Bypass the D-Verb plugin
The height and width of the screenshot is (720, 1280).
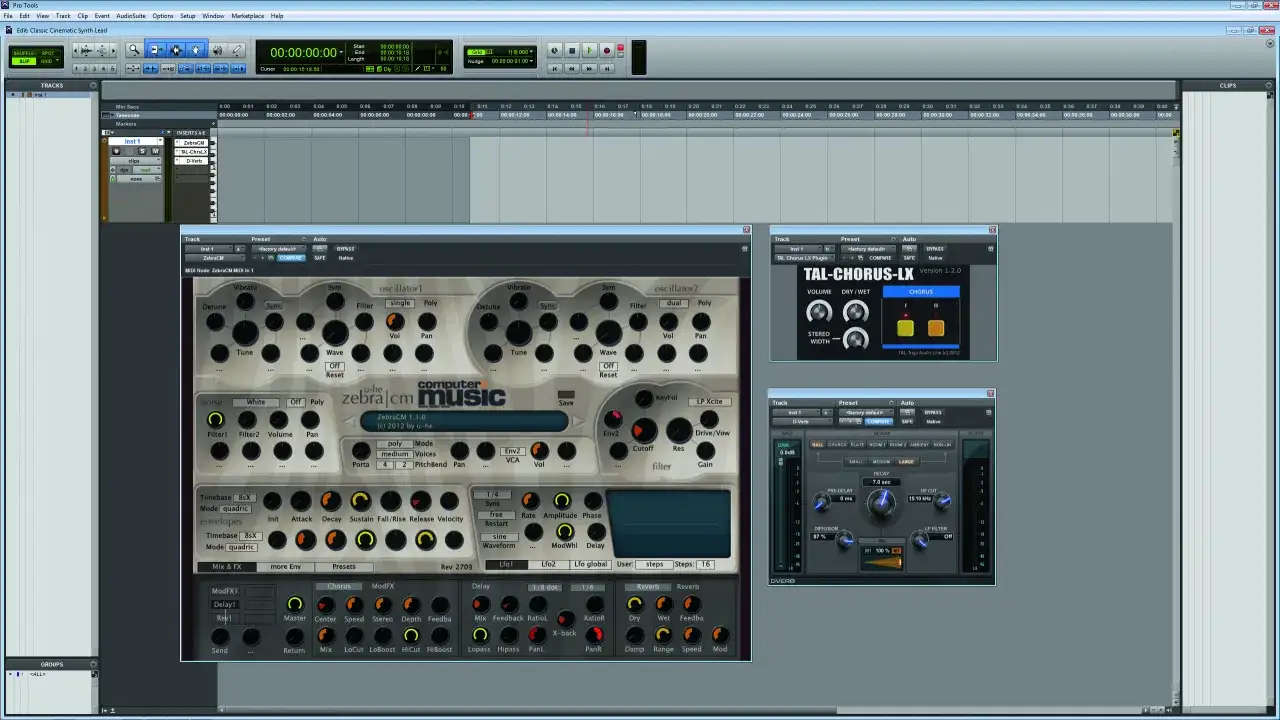[933, 412]
